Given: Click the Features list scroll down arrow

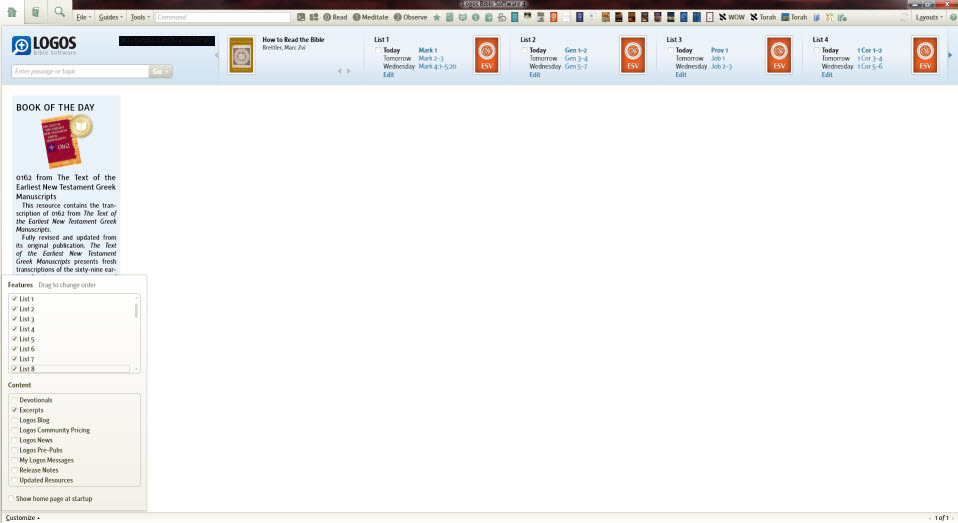Looking at the screenshot, I should [136, 369].
